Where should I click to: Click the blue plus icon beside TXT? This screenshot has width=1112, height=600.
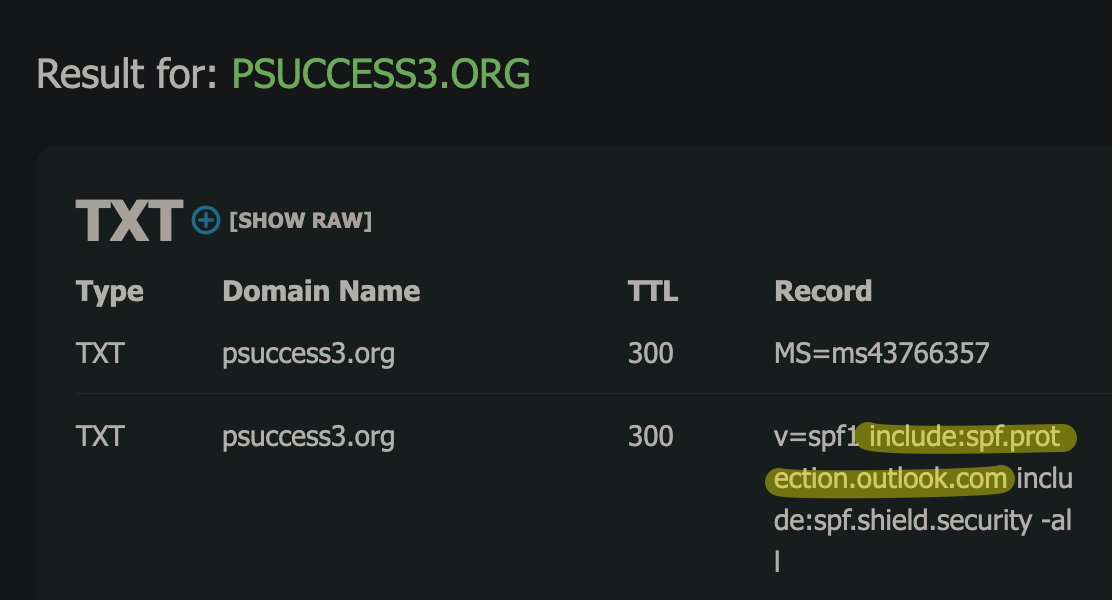(x=206, y=220)
